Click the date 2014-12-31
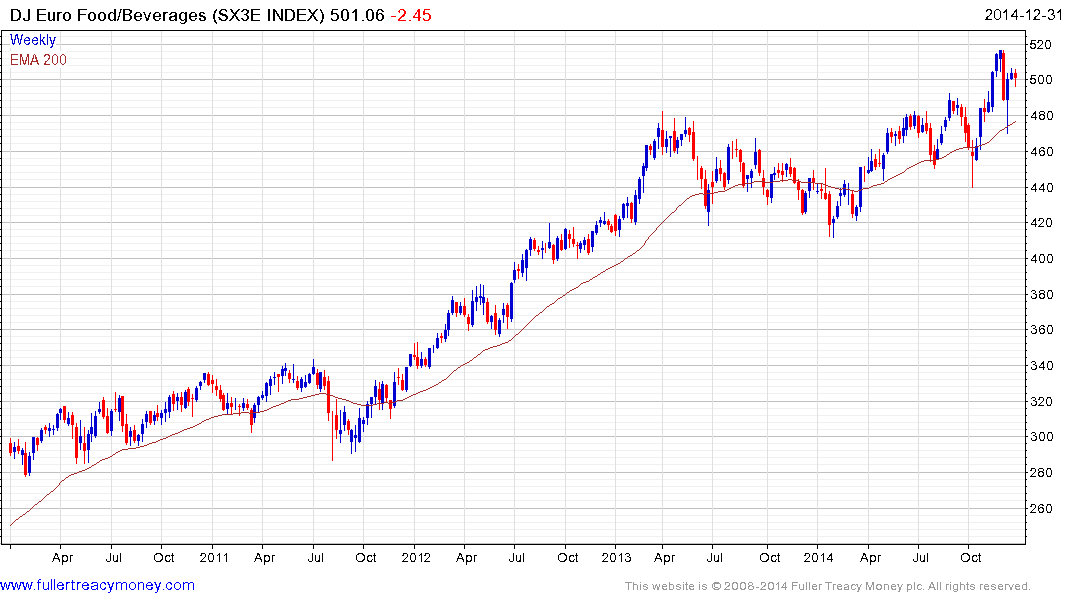Screen dimensions: 1075x600 pos(1024,15)
